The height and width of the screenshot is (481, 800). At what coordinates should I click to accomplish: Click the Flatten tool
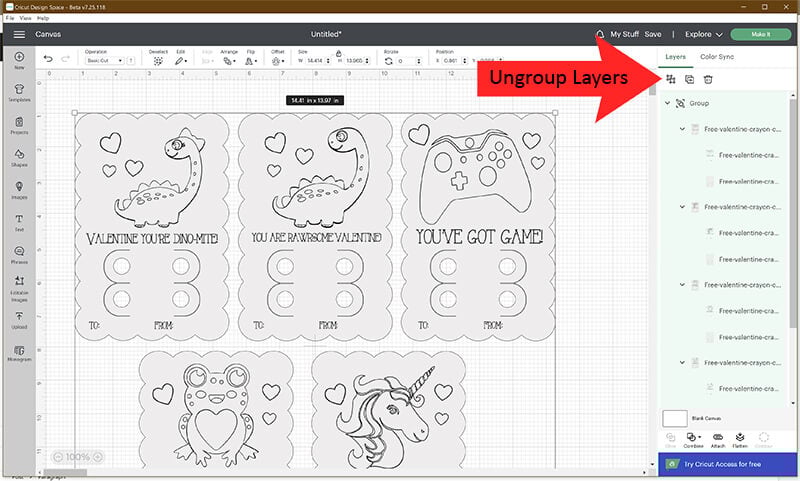coord(740,440)
